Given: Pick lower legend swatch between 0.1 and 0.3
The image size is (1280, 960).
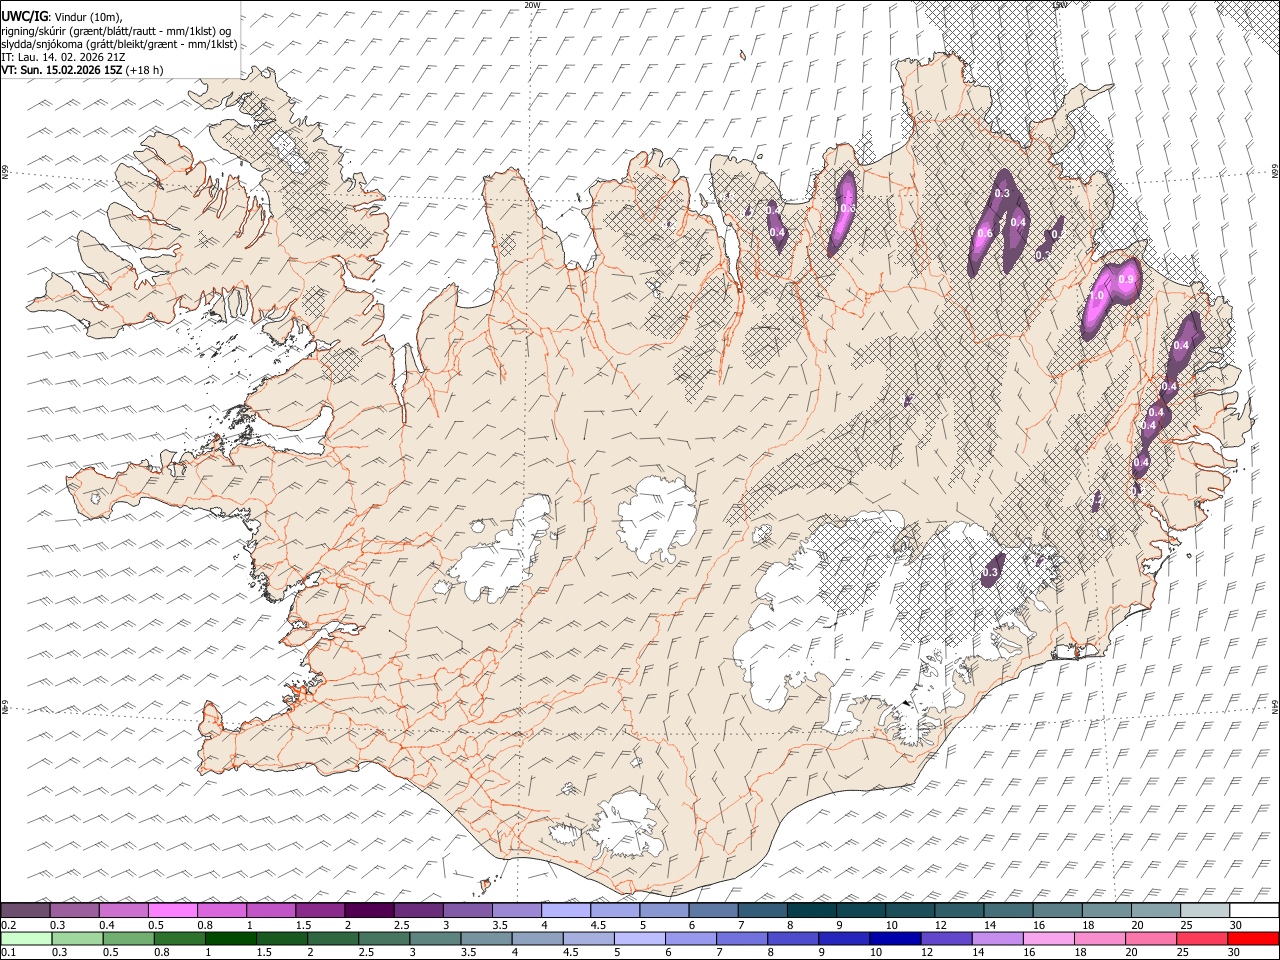Looking at the screenshot, I should [x=25, y=938].
